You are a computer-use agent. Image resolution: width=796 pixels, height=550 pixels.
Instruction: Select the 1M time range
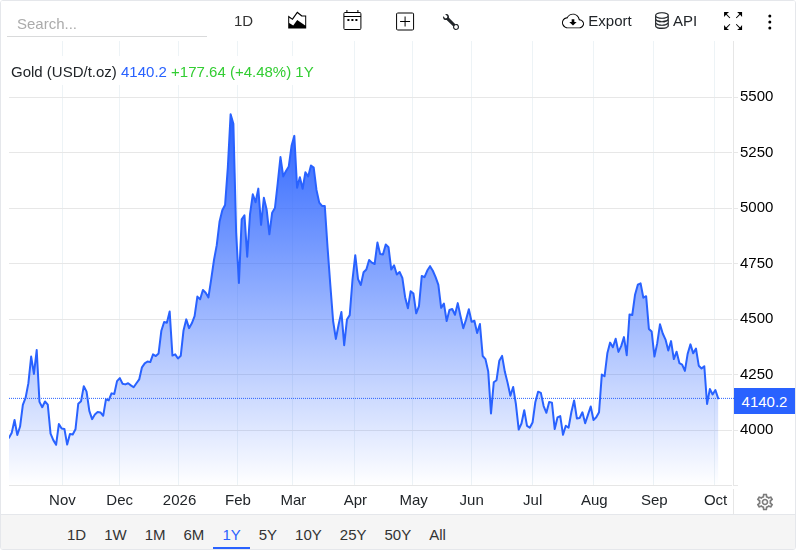(155, 535)
